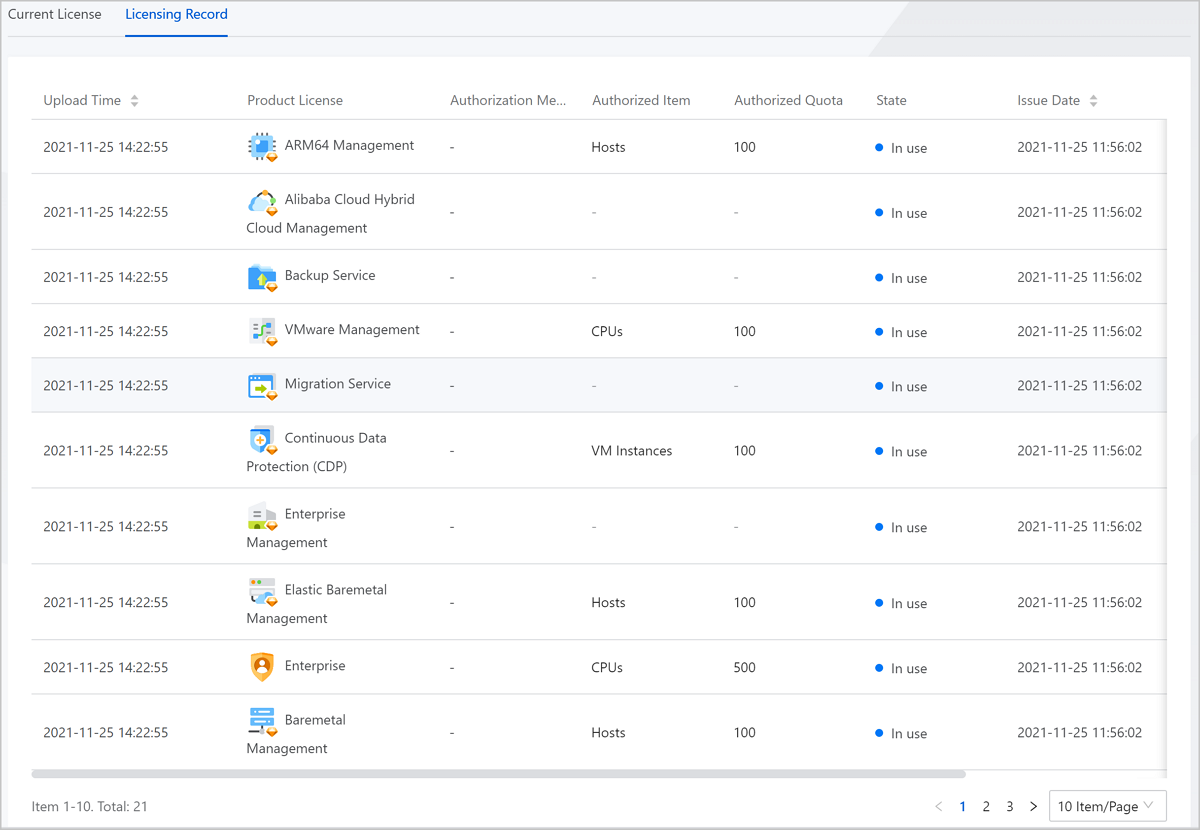
Task: Click the next page arrow
Action: point(1033,806)
